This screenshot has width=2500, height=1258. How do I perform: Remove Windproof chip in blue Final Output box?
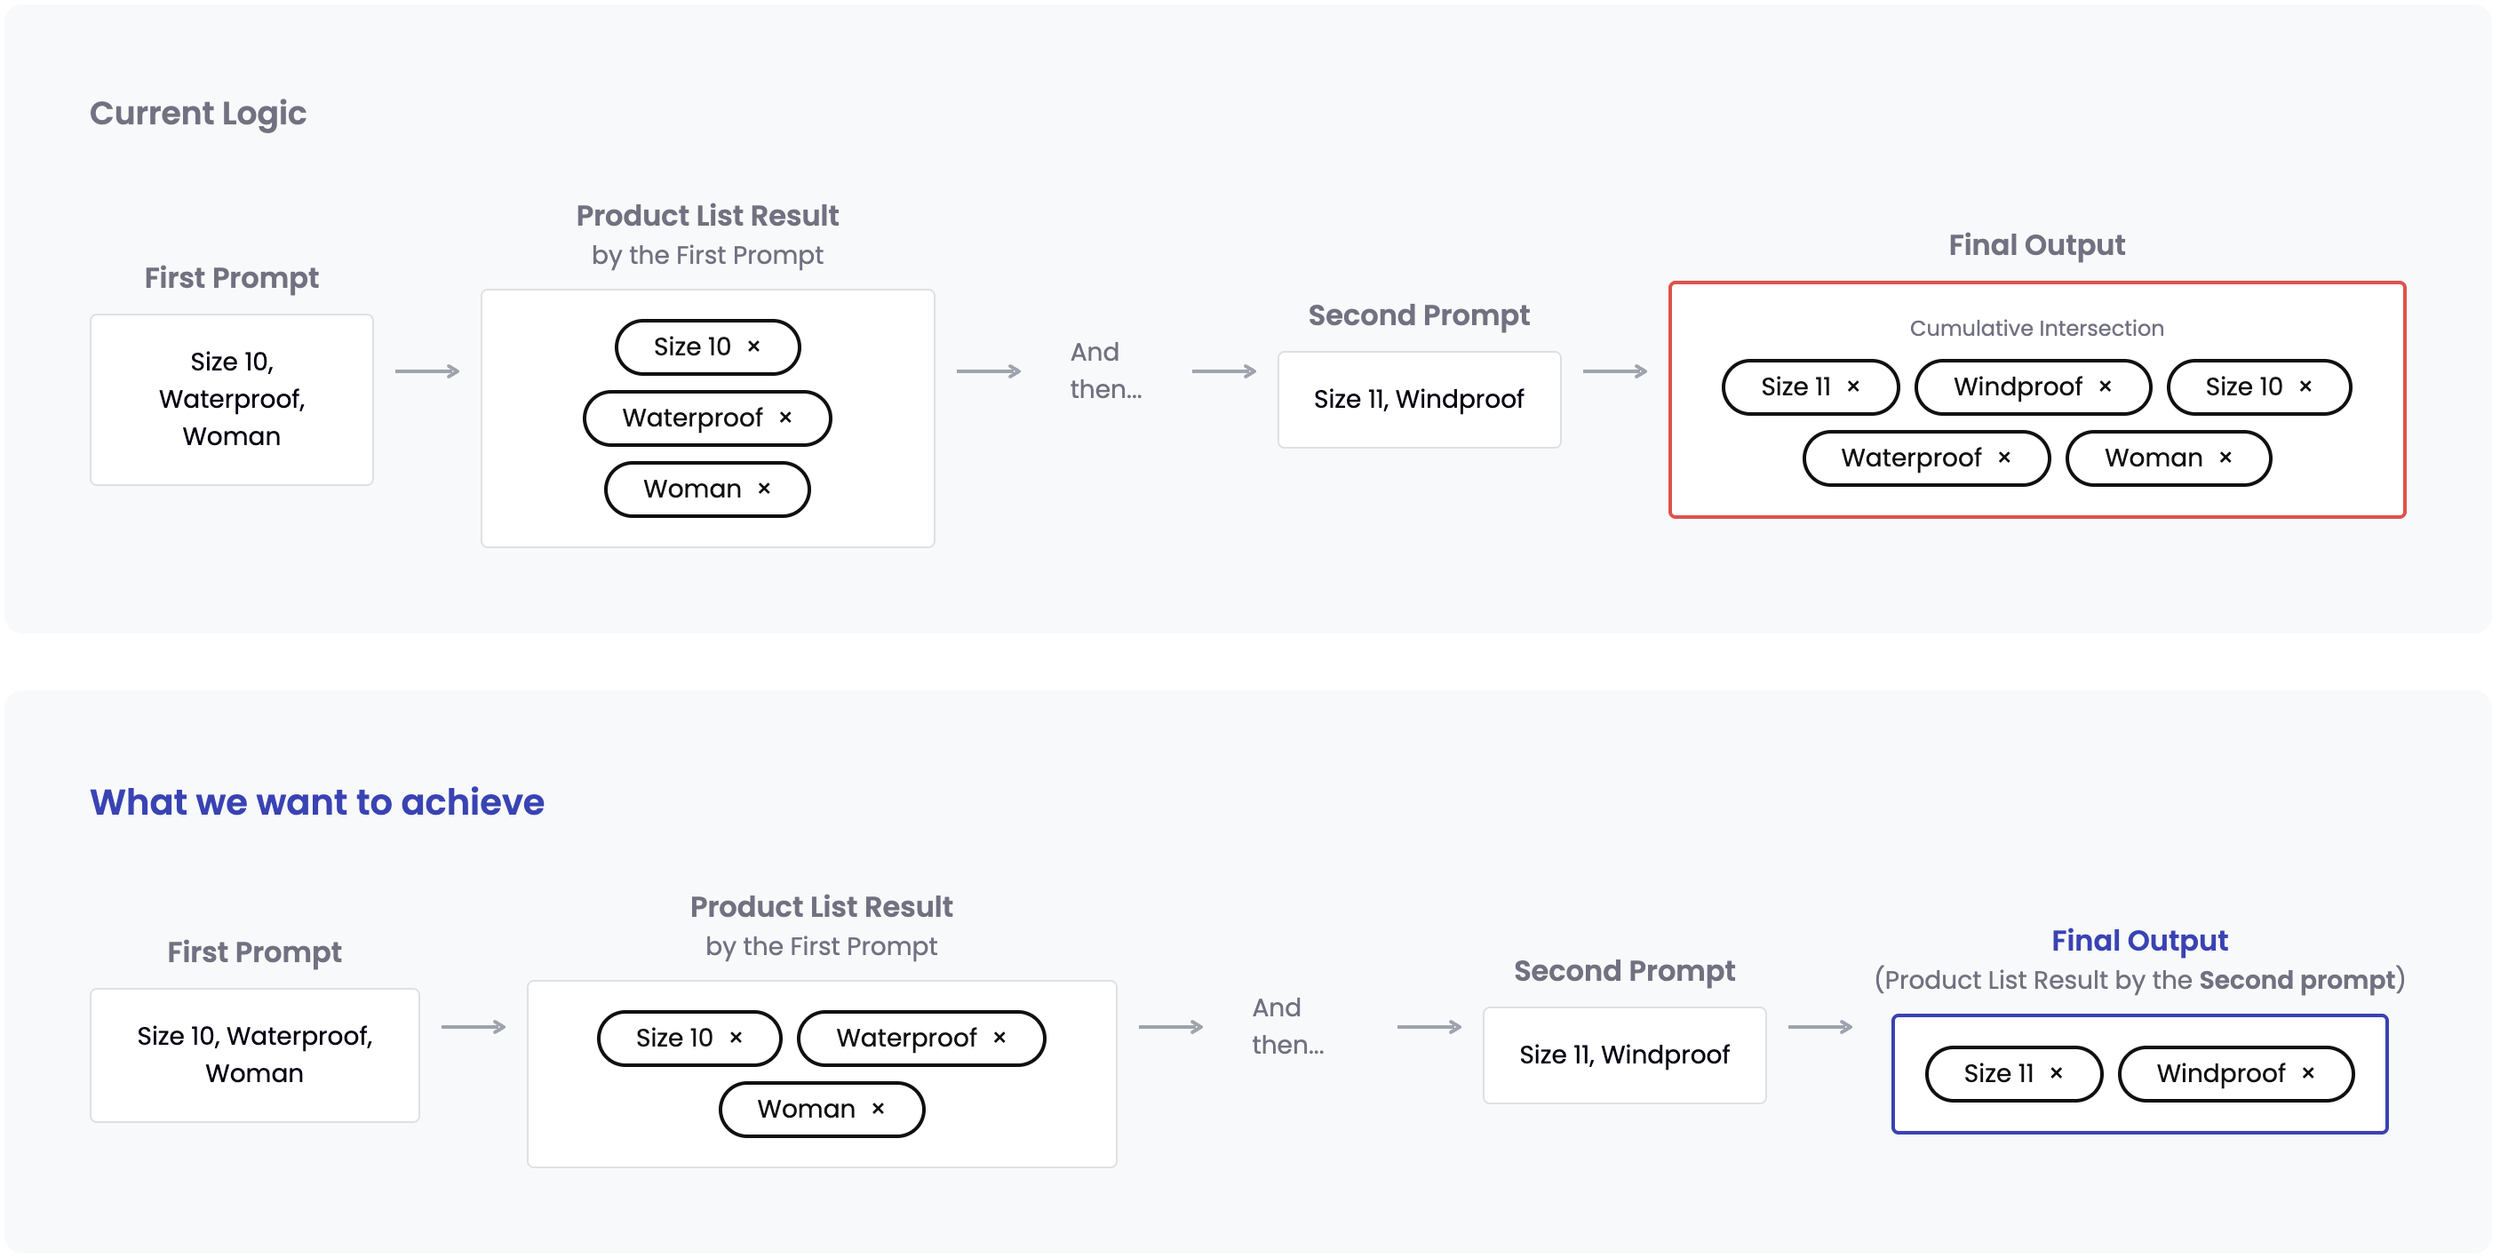2309,1073
